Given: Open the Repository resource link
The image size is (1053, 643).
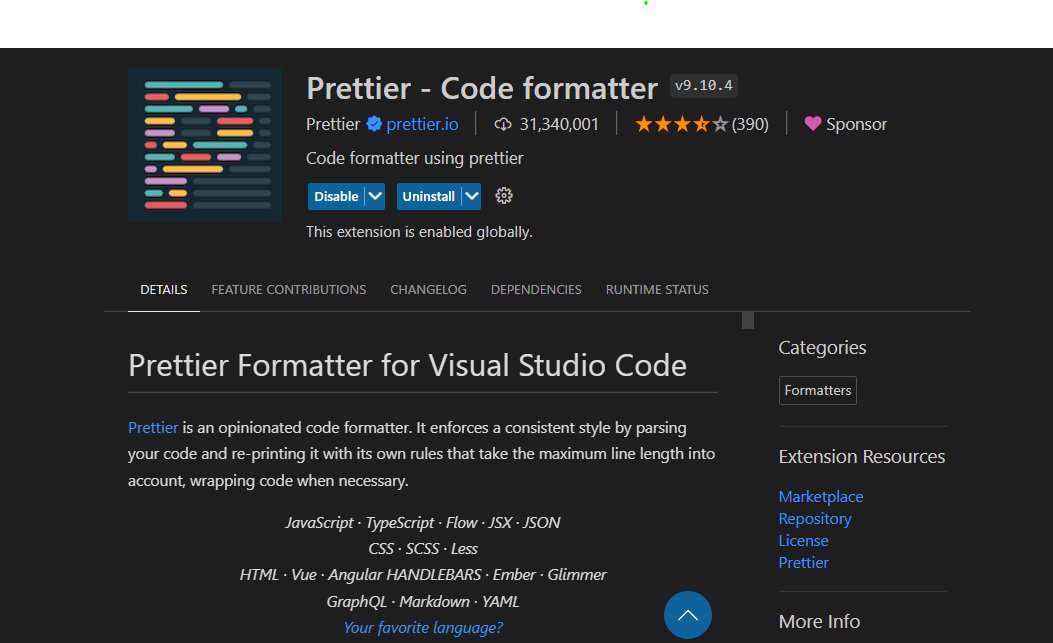Looking at the screenshot, I should pos(815,519).
